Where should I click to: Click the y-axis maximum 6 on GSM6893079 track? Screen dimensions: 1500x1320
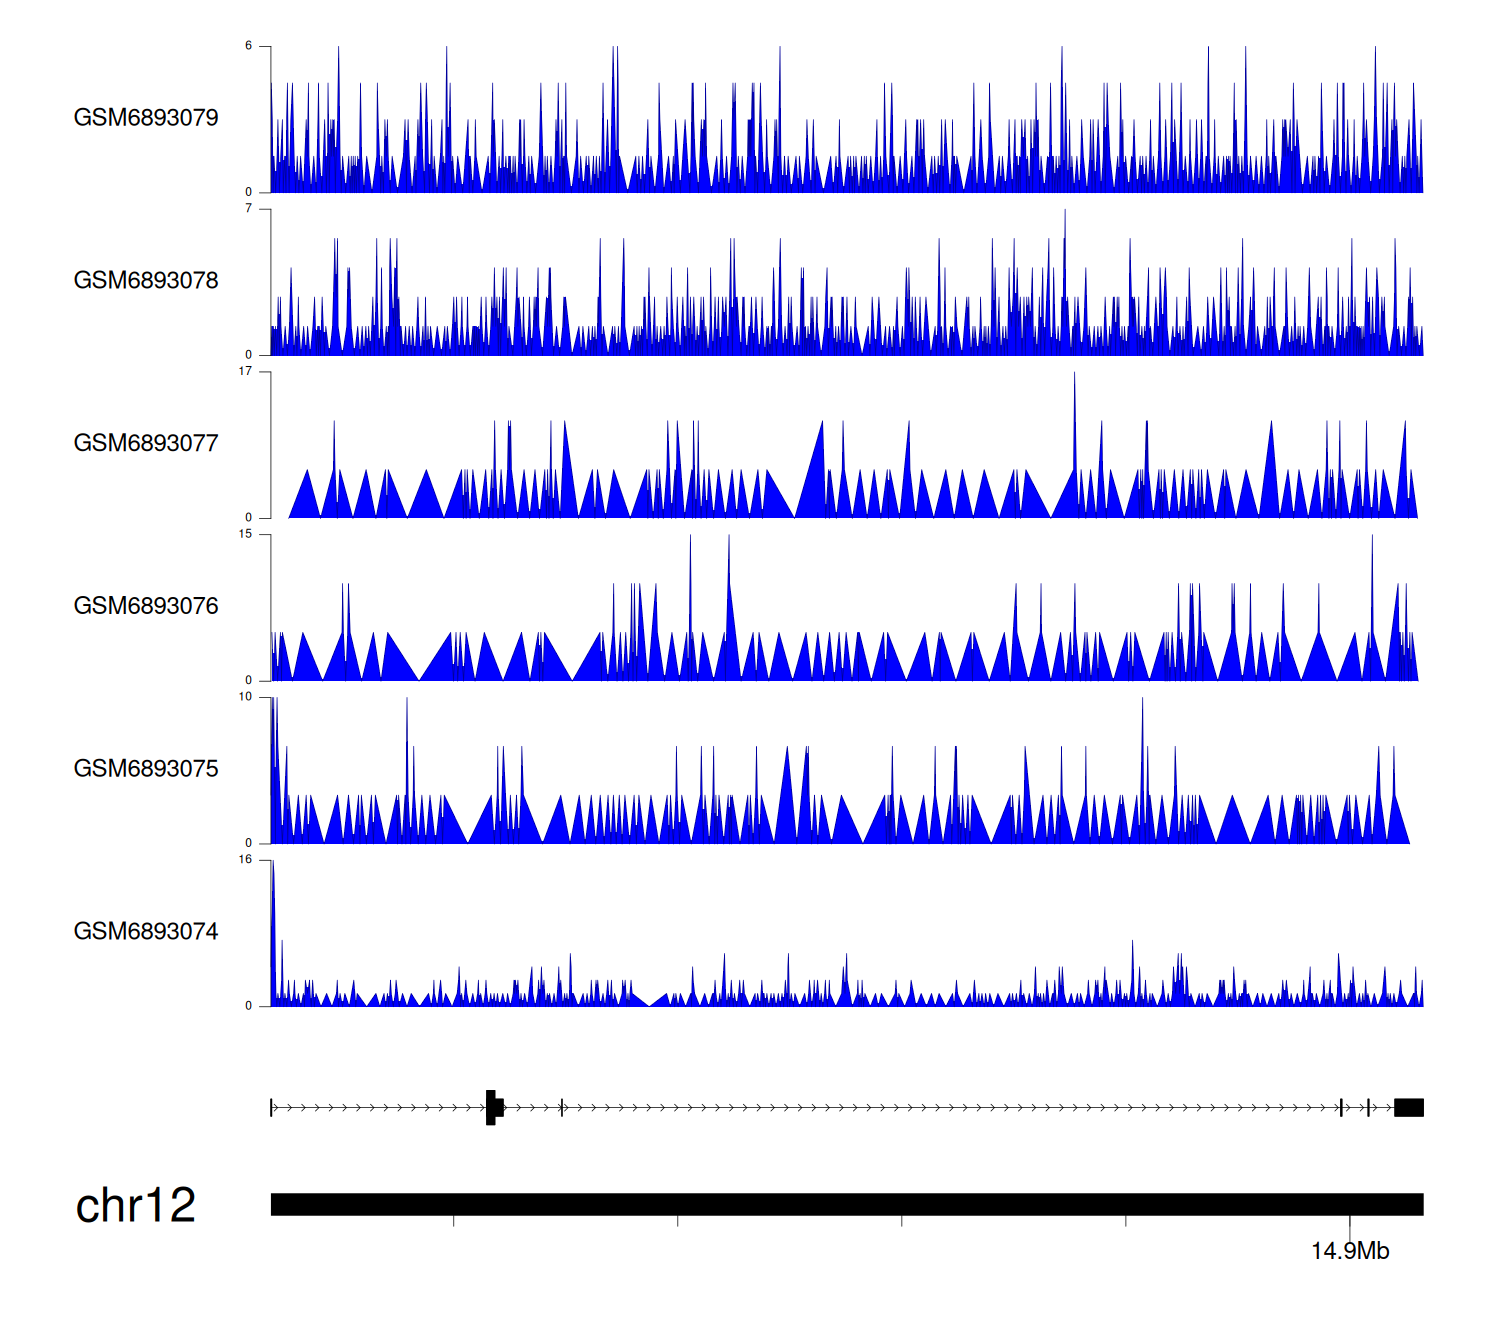pos(248,46)
